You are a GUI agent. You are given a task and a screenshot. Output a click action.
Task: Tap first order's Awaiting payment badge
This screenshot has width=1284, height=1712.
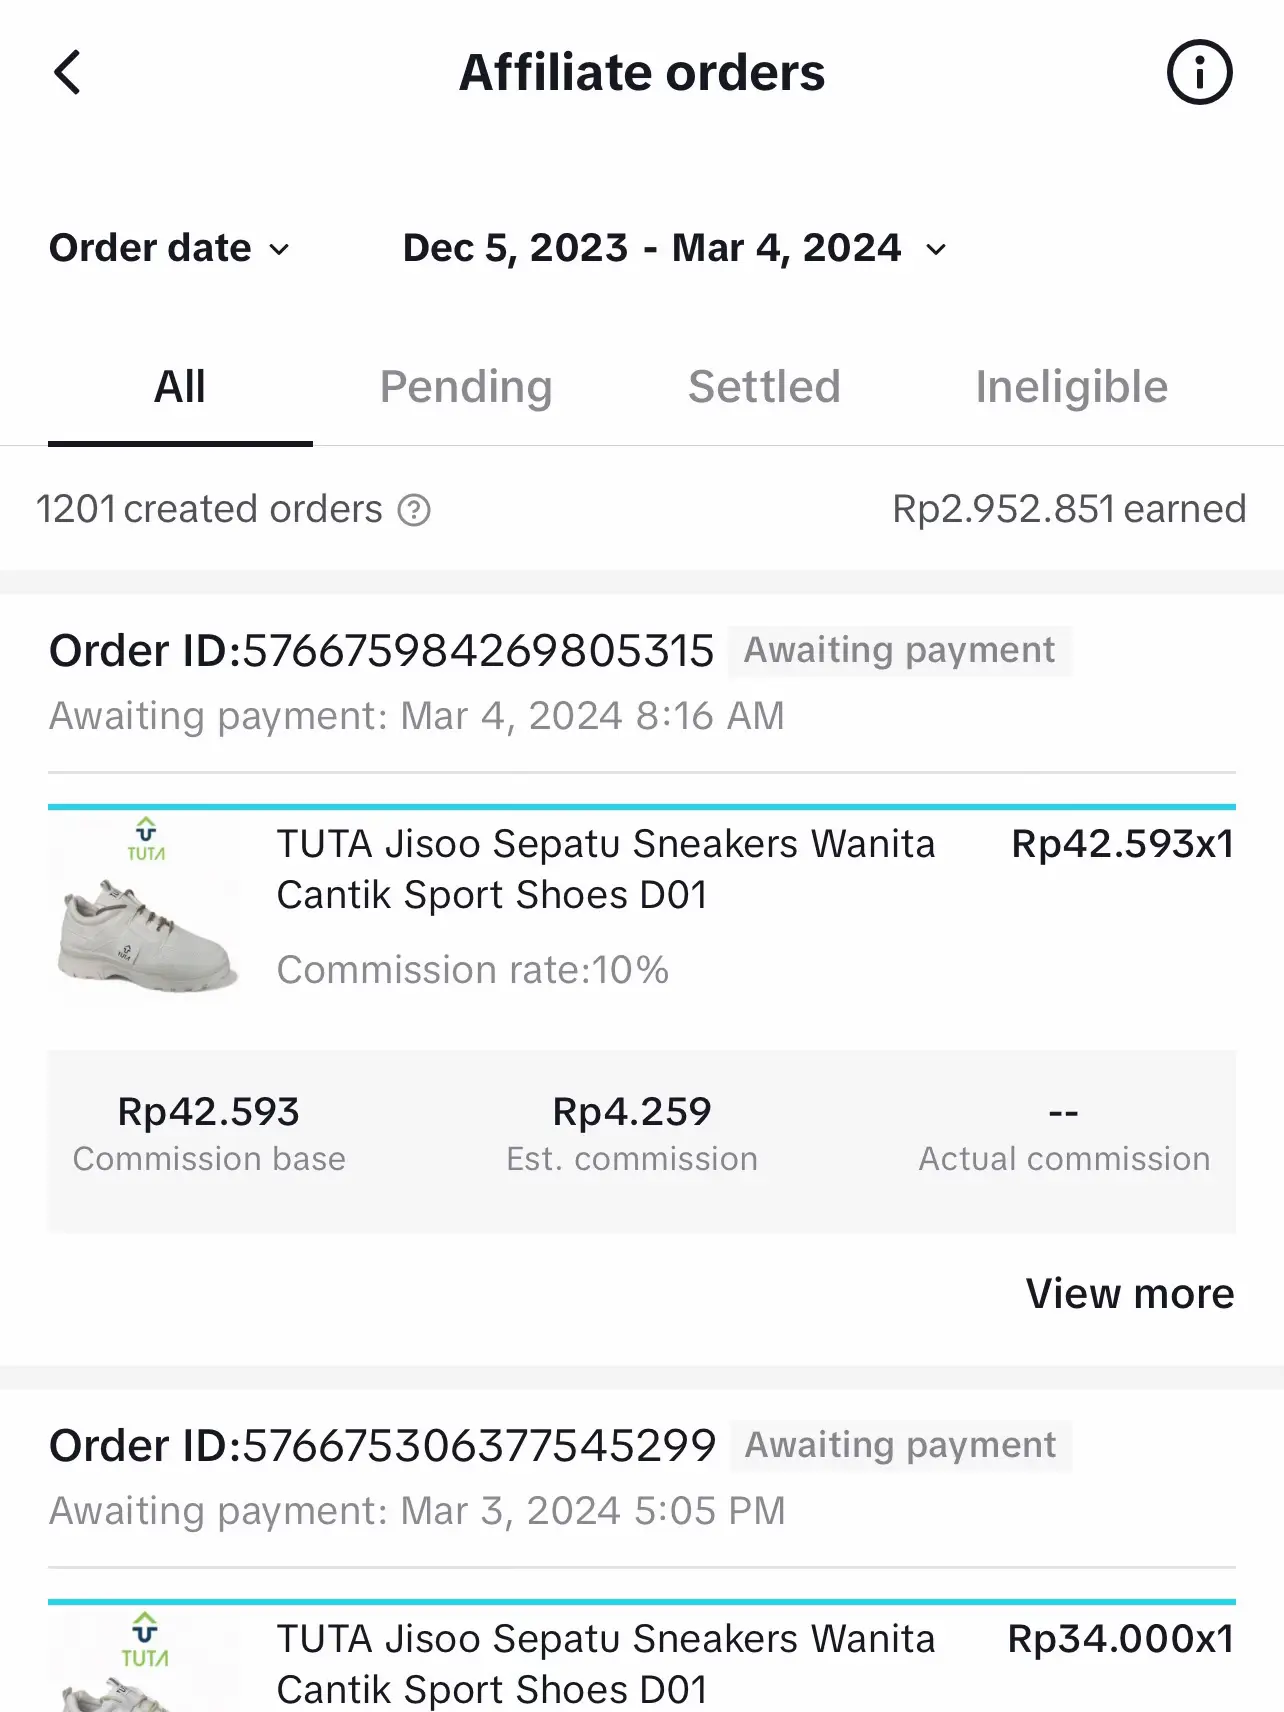click(x=899, y=651)
